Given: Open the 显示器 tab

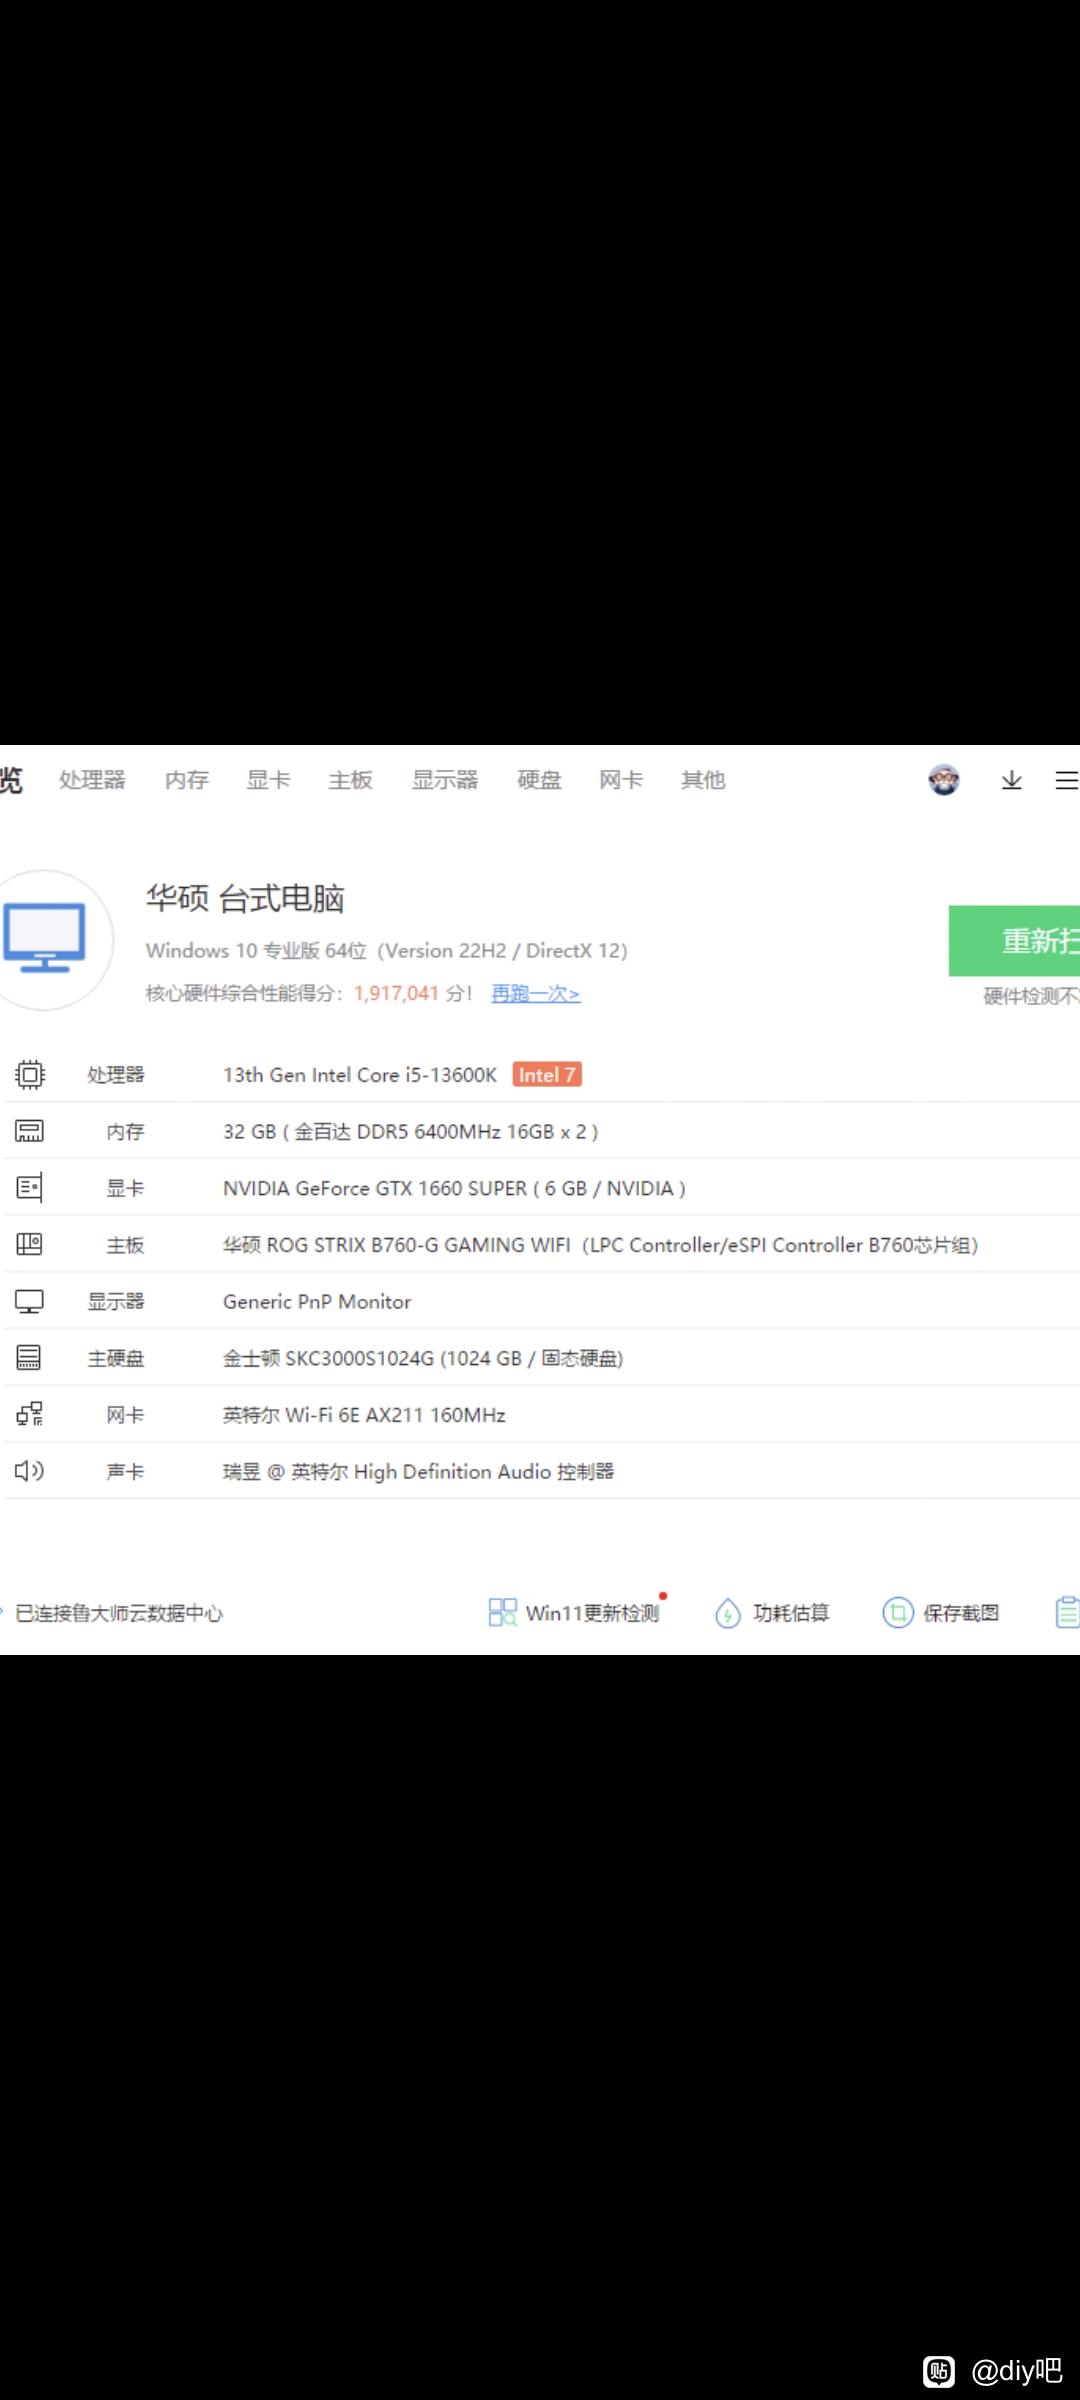Looking at the screenshot, I should [x=445, y=780].
